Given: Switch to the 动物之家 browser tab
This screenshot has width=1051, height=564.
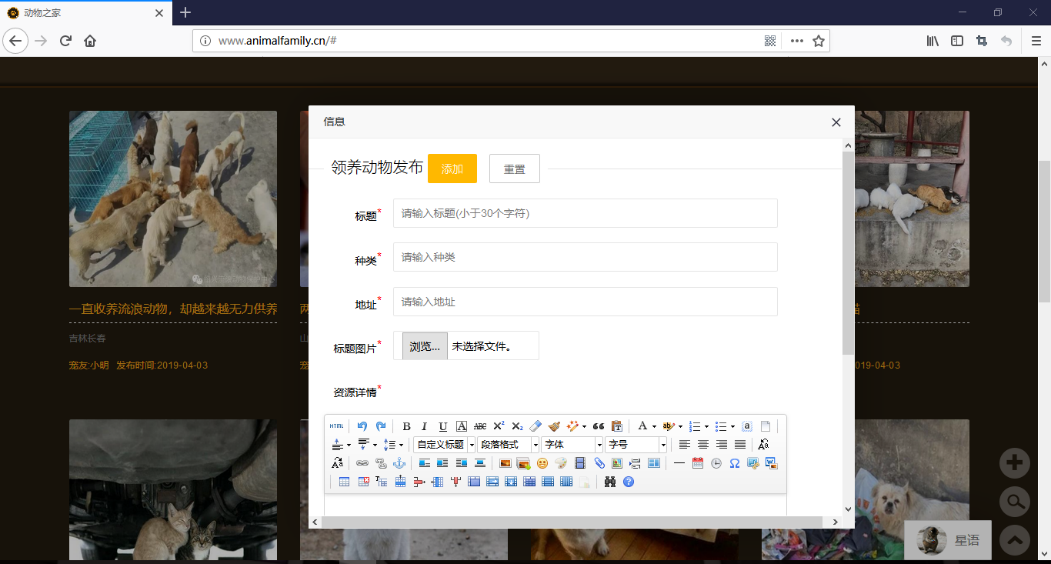Looking at the screenshot, I should 86,13.
